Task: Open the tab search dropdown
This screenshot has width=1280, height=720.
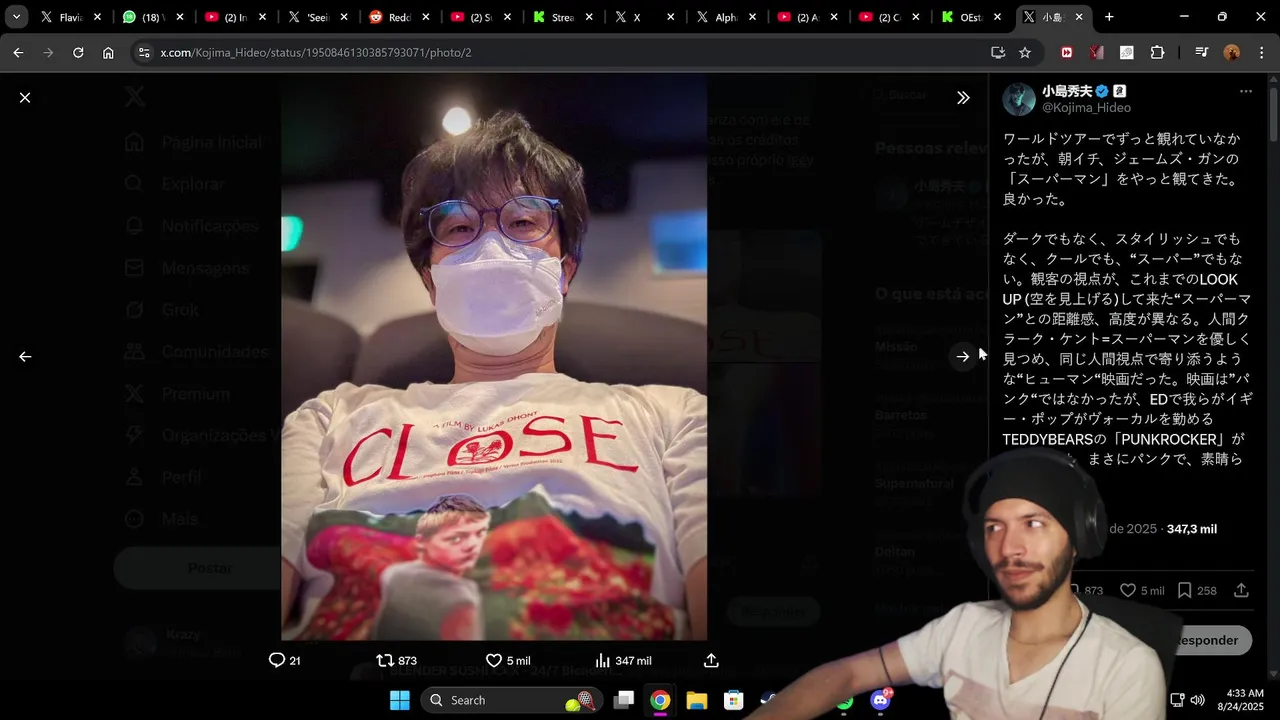Action: (x=16, y=17)
